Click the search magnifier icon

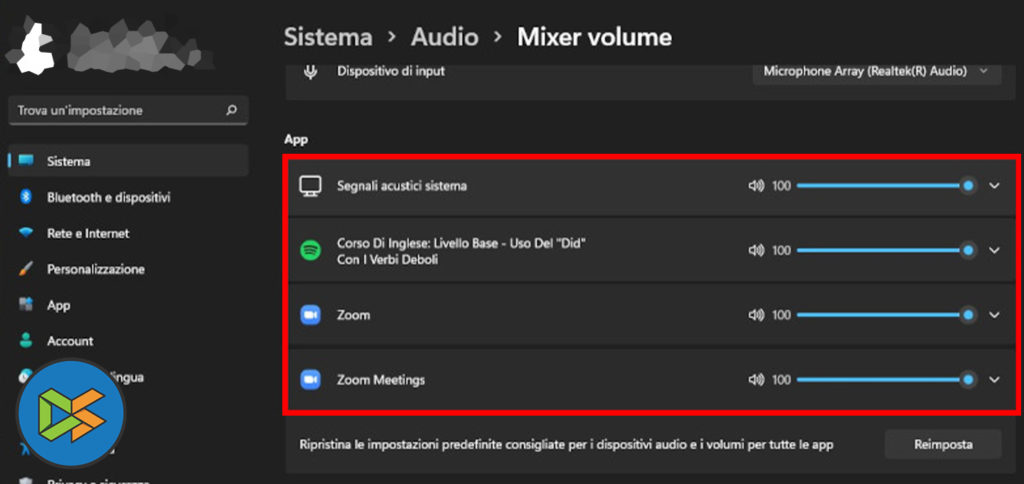tap(232, 110)
